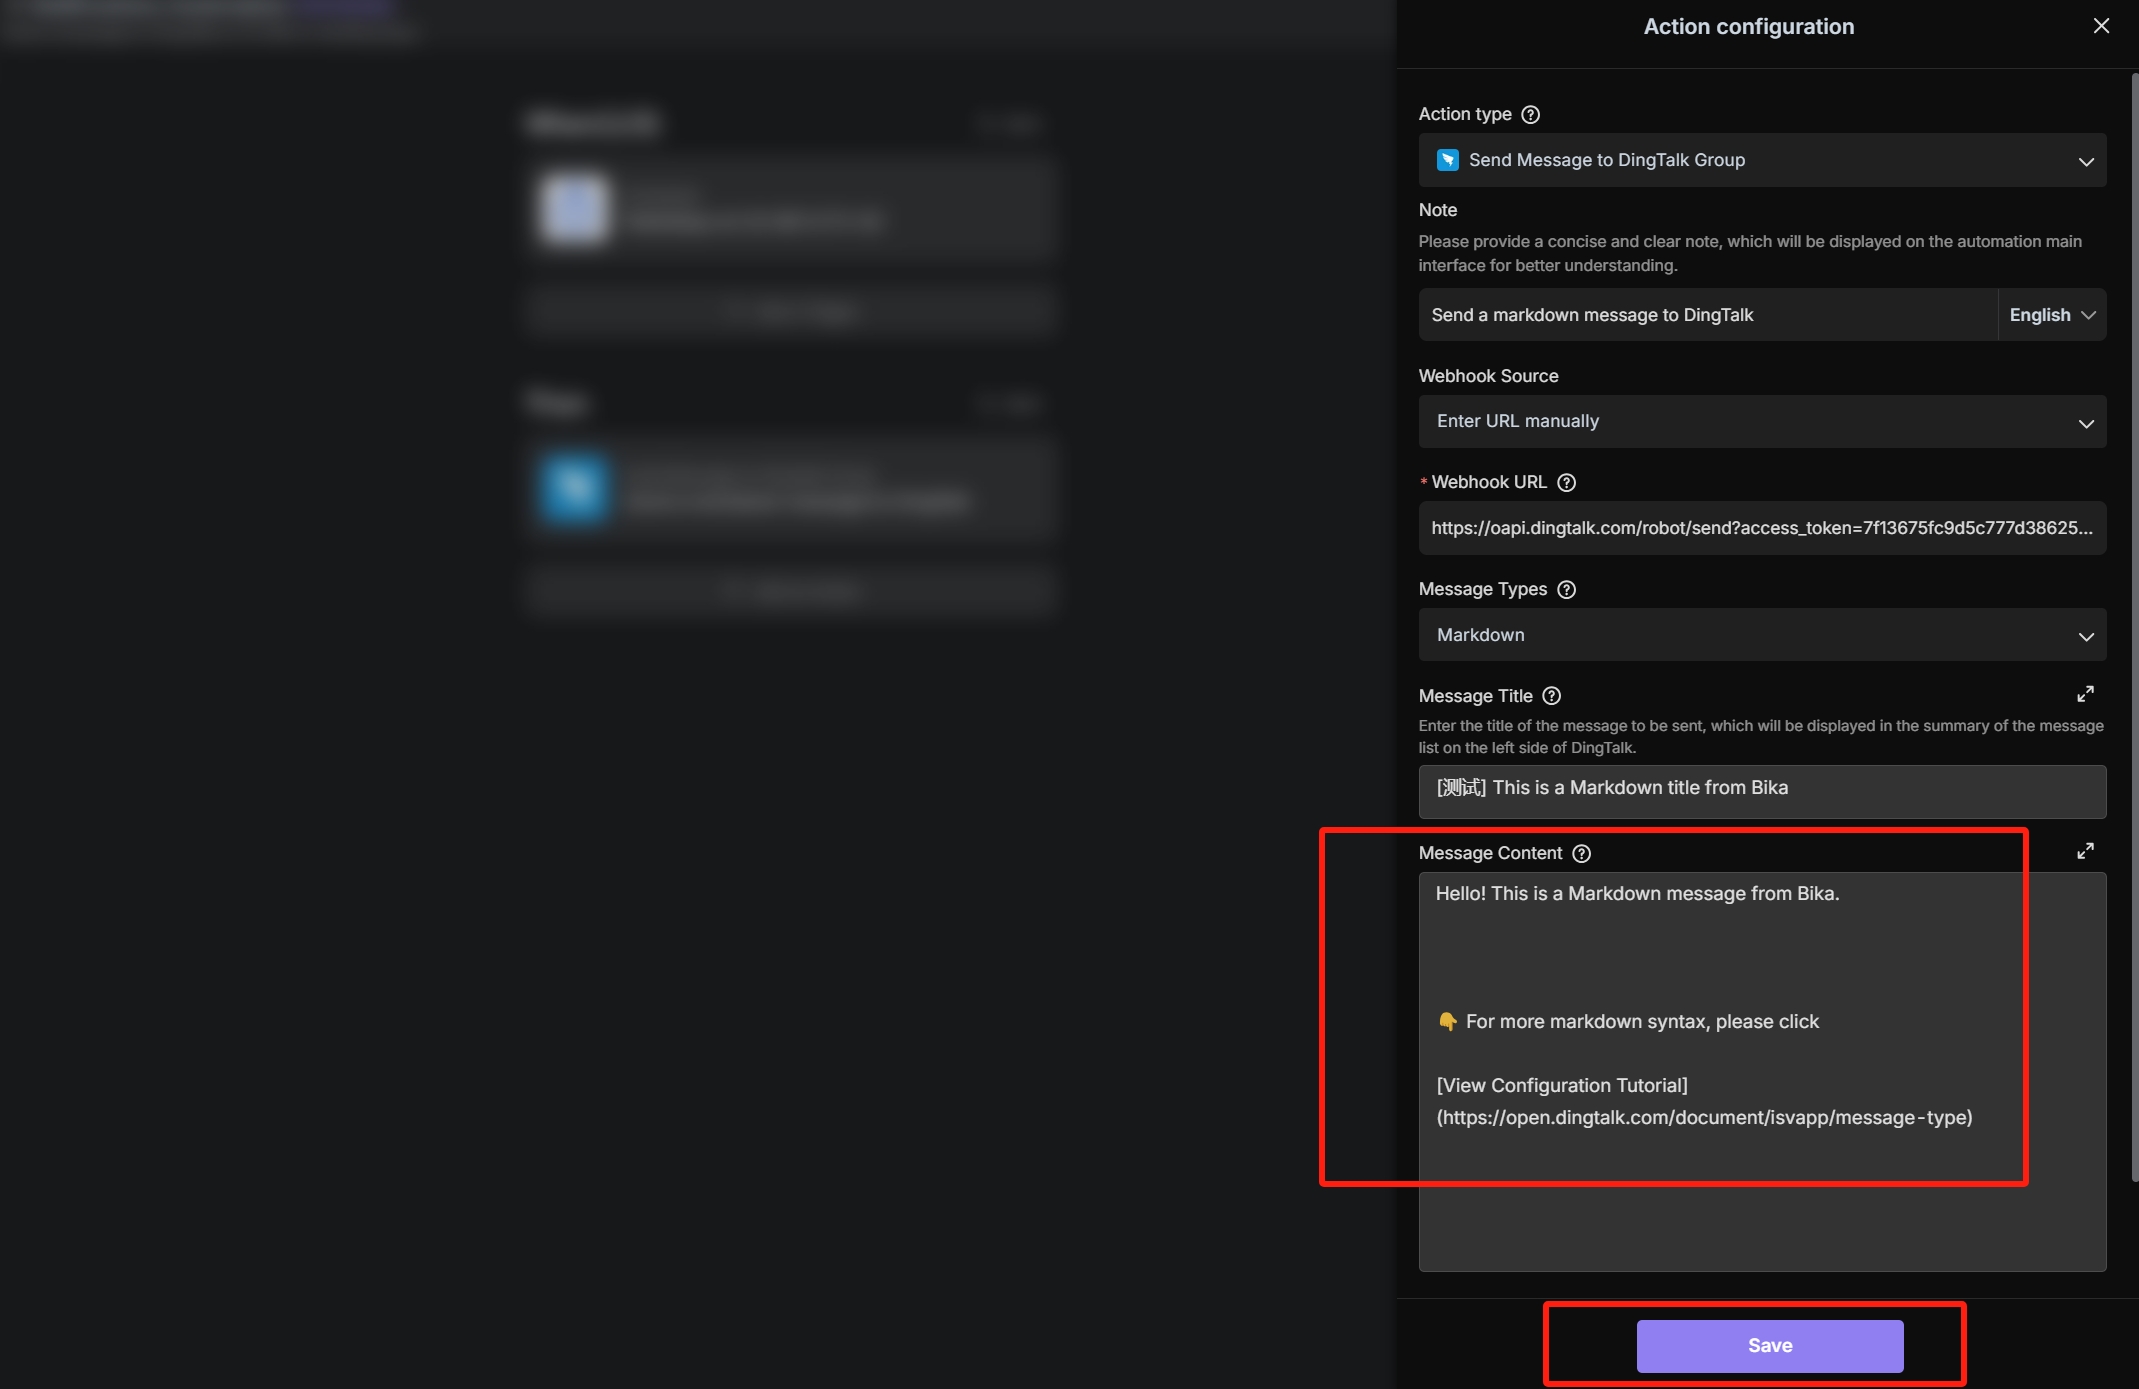Expand the Message Content editor
Screen dimensions: 2139x1389
click(2085, 851)
